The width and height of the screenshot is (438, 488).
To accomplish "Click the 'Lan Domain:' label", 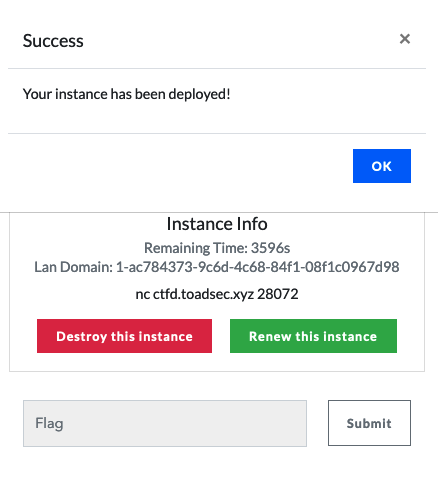I will [x=74, y=267].
